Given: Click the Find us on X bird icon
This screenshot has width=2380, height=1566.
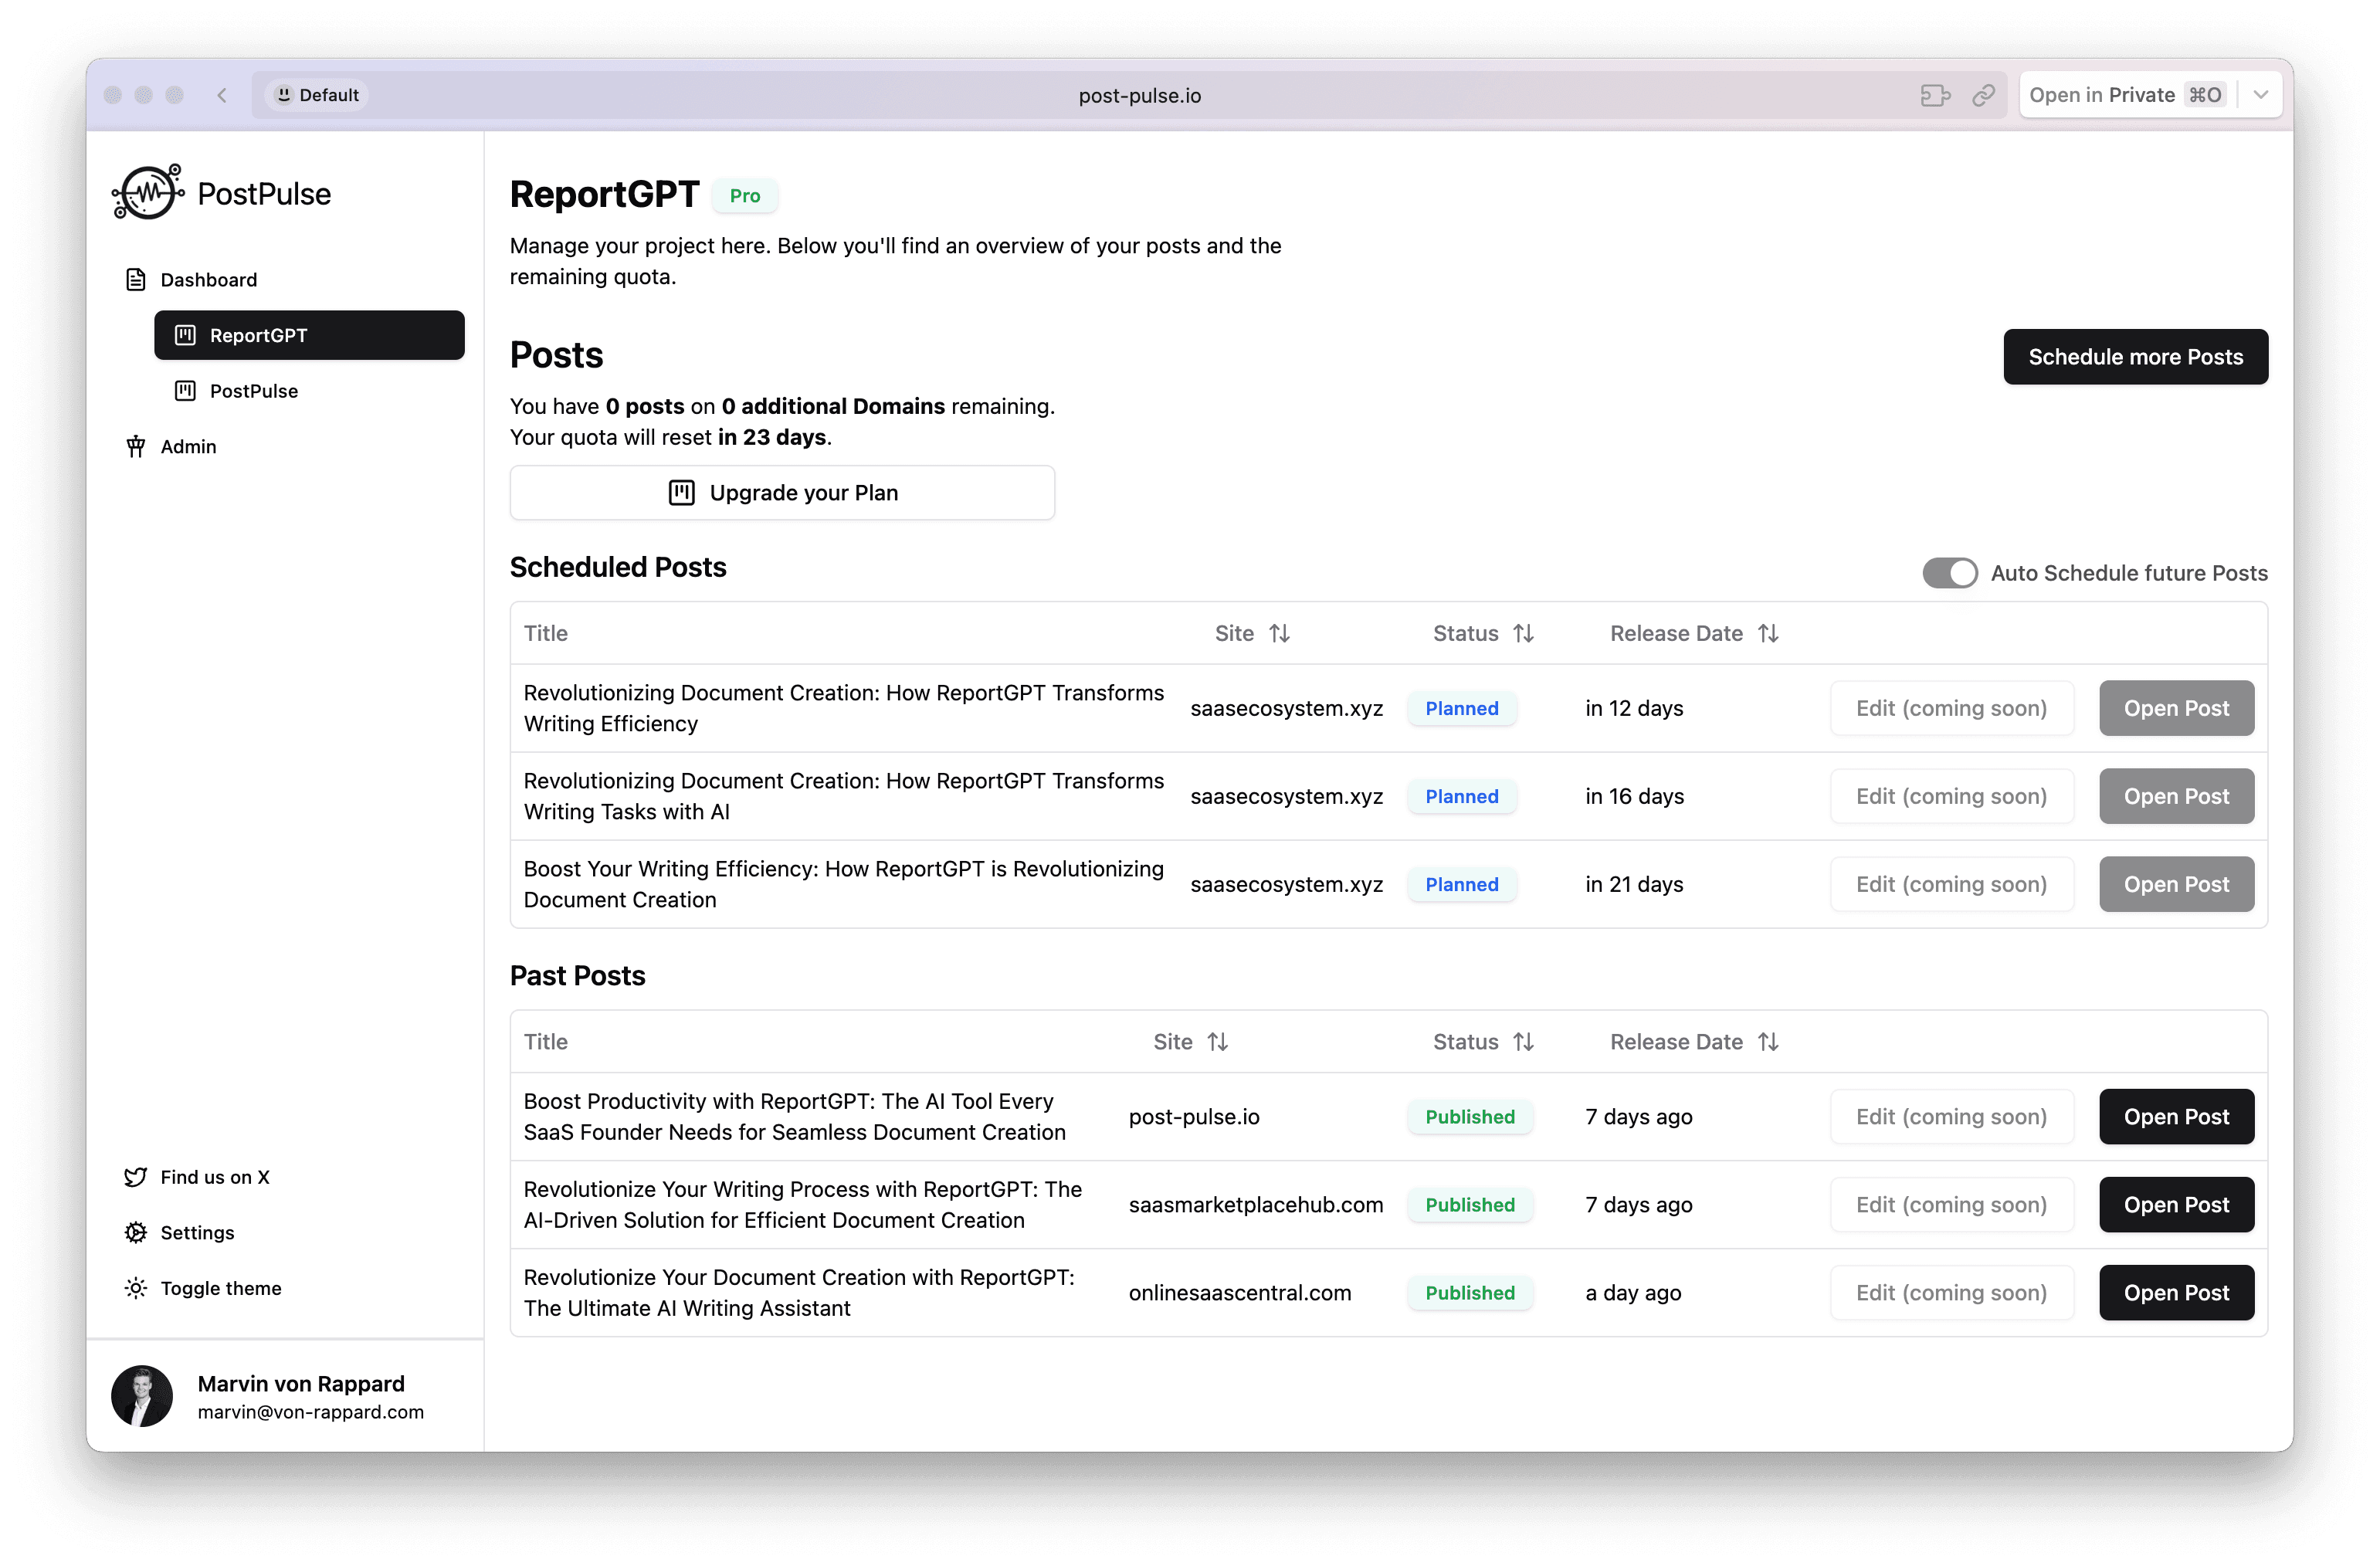Looking at the screenshot, I should 136,1177.
